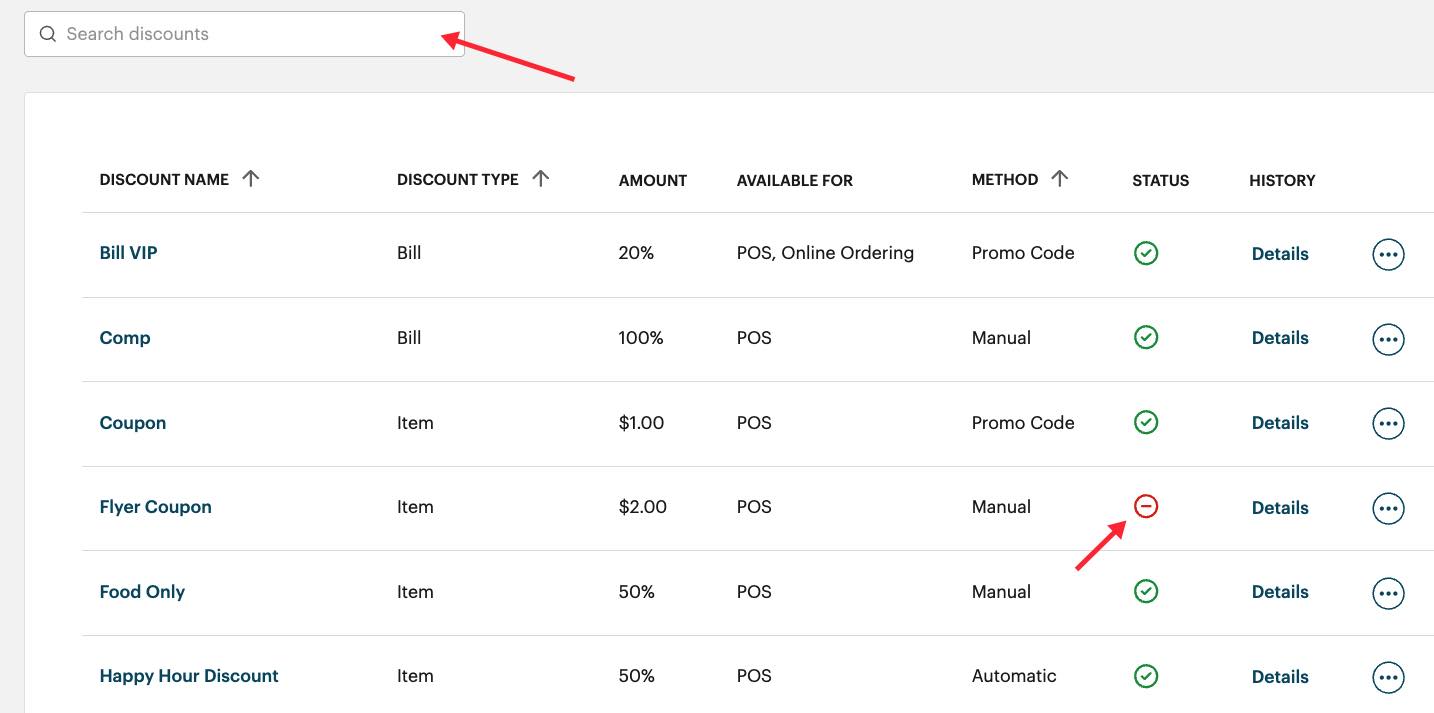Open the Flyer Coupon discount link
The width and height of the screenshot is (1434, 713).
[155, 507]
